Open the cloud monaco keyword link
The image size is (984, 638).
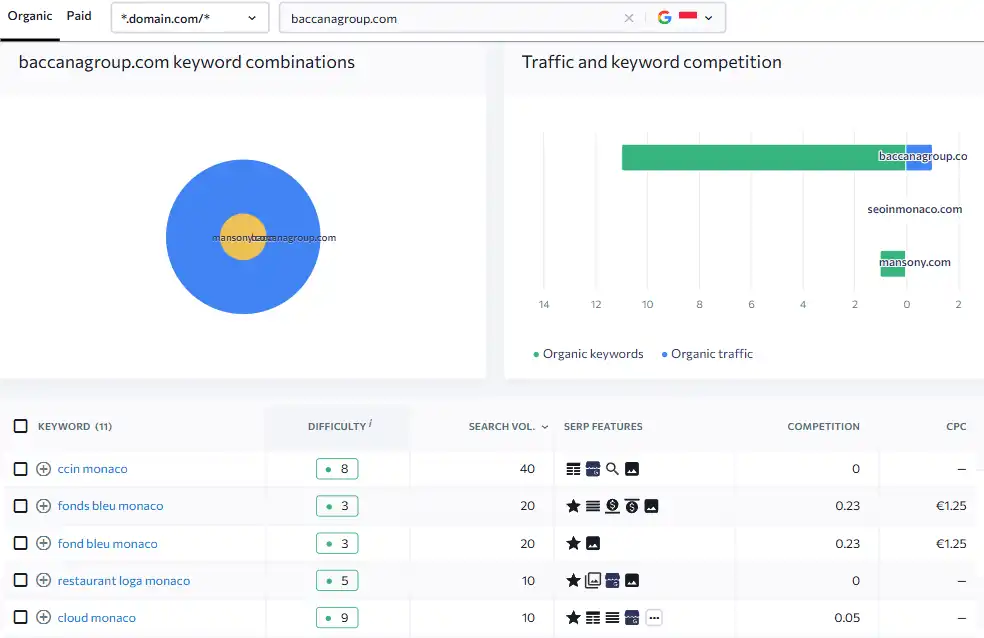pos(97,617)
